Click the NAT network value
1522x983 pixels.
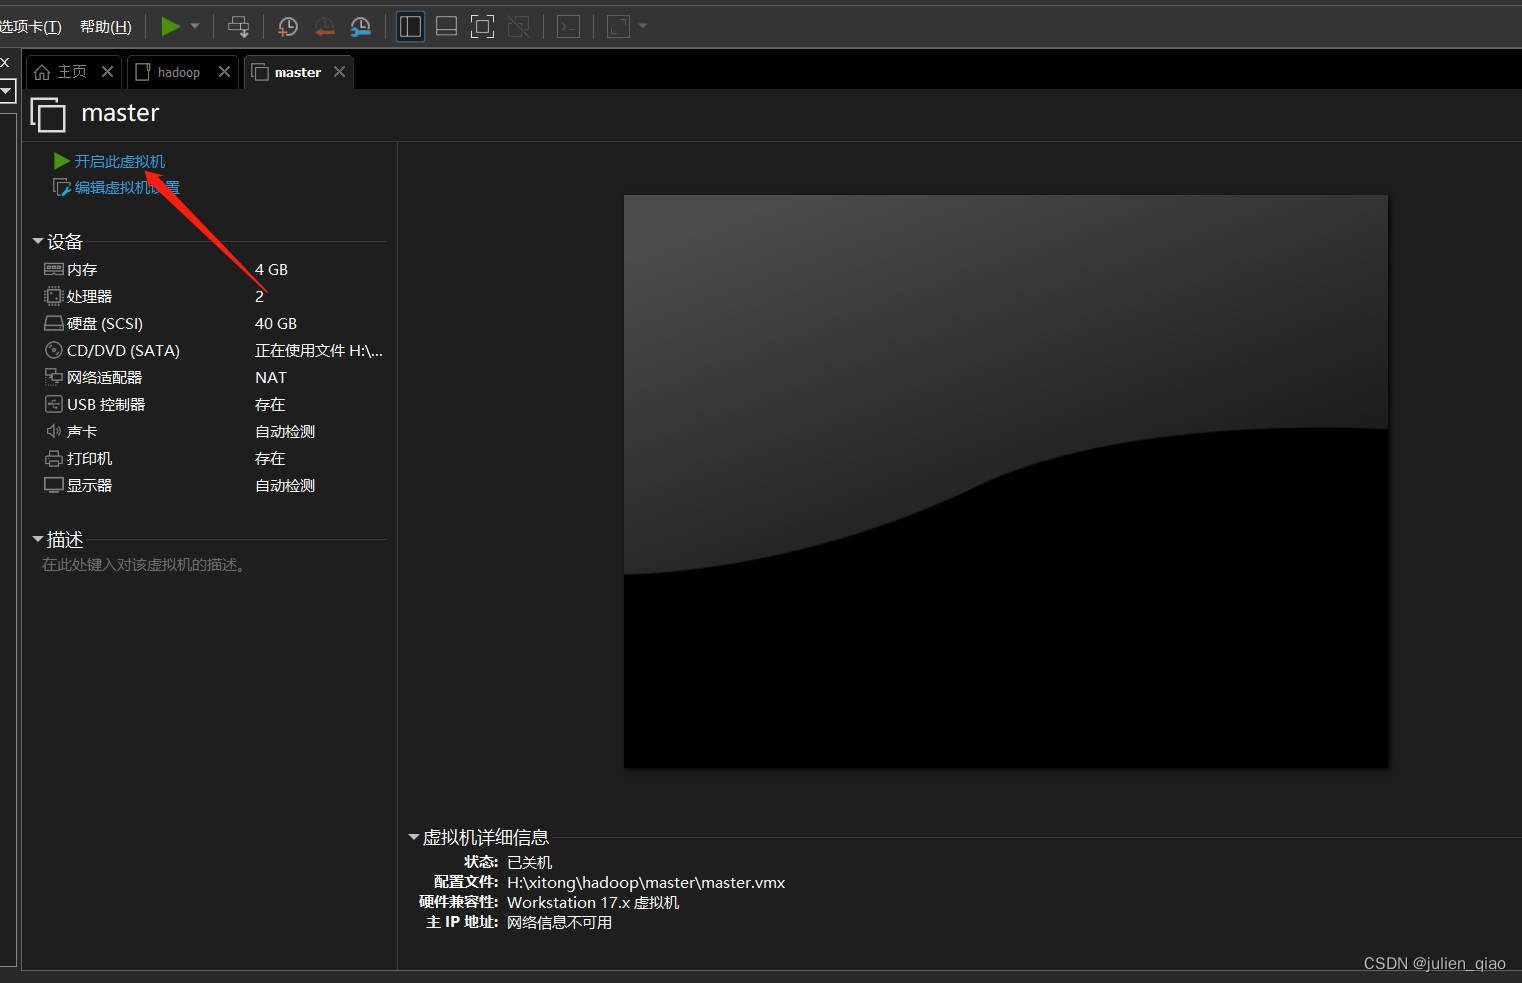coord(271,377)
